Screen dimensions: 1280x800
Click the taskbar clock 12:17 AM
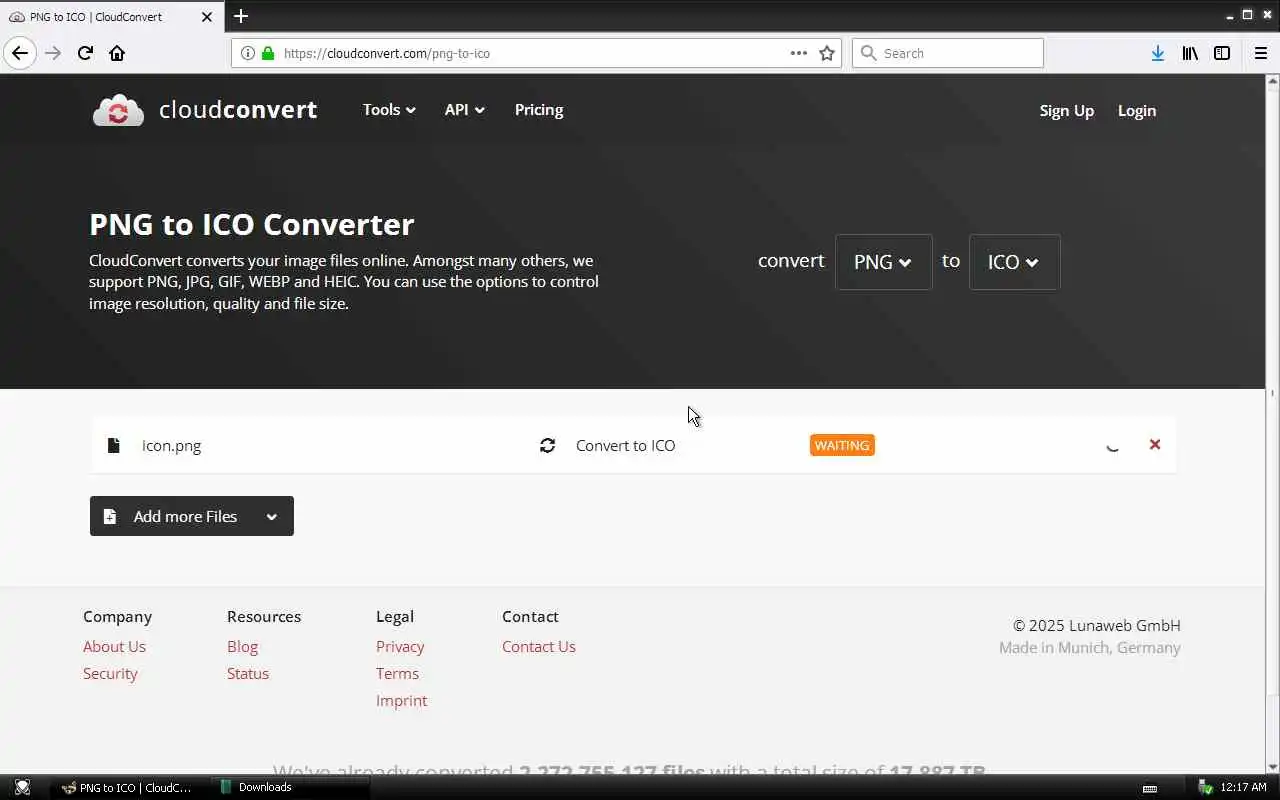[x=1243, y=787]
